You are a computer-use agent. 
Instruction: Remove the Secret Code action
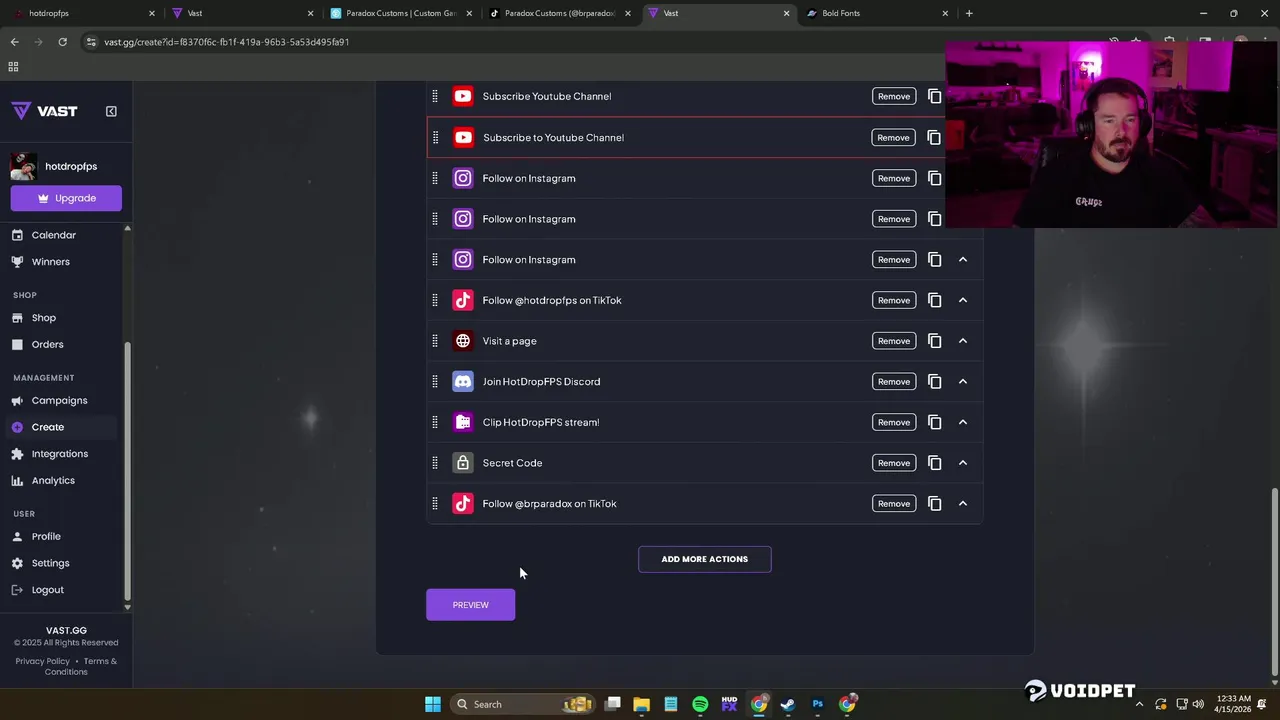point(893,463)
